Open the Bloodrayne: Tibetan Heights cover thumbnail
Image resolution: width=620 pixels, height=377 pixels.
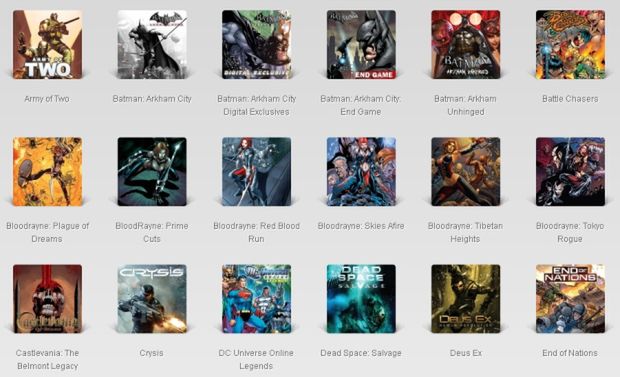pos(466,172)
